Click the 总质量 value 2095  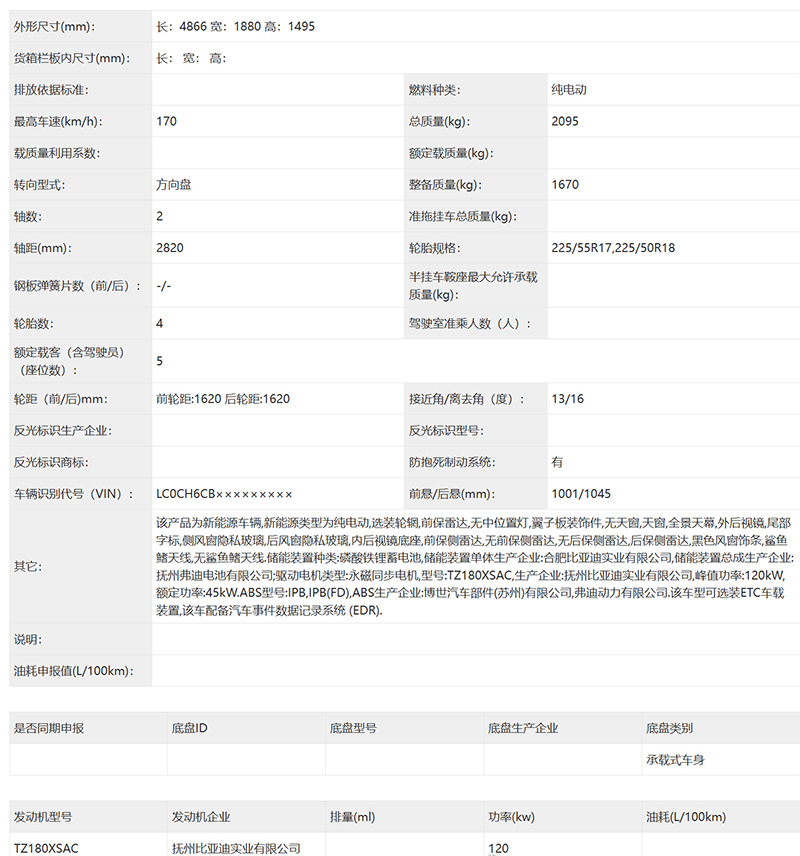coord(565,122)
